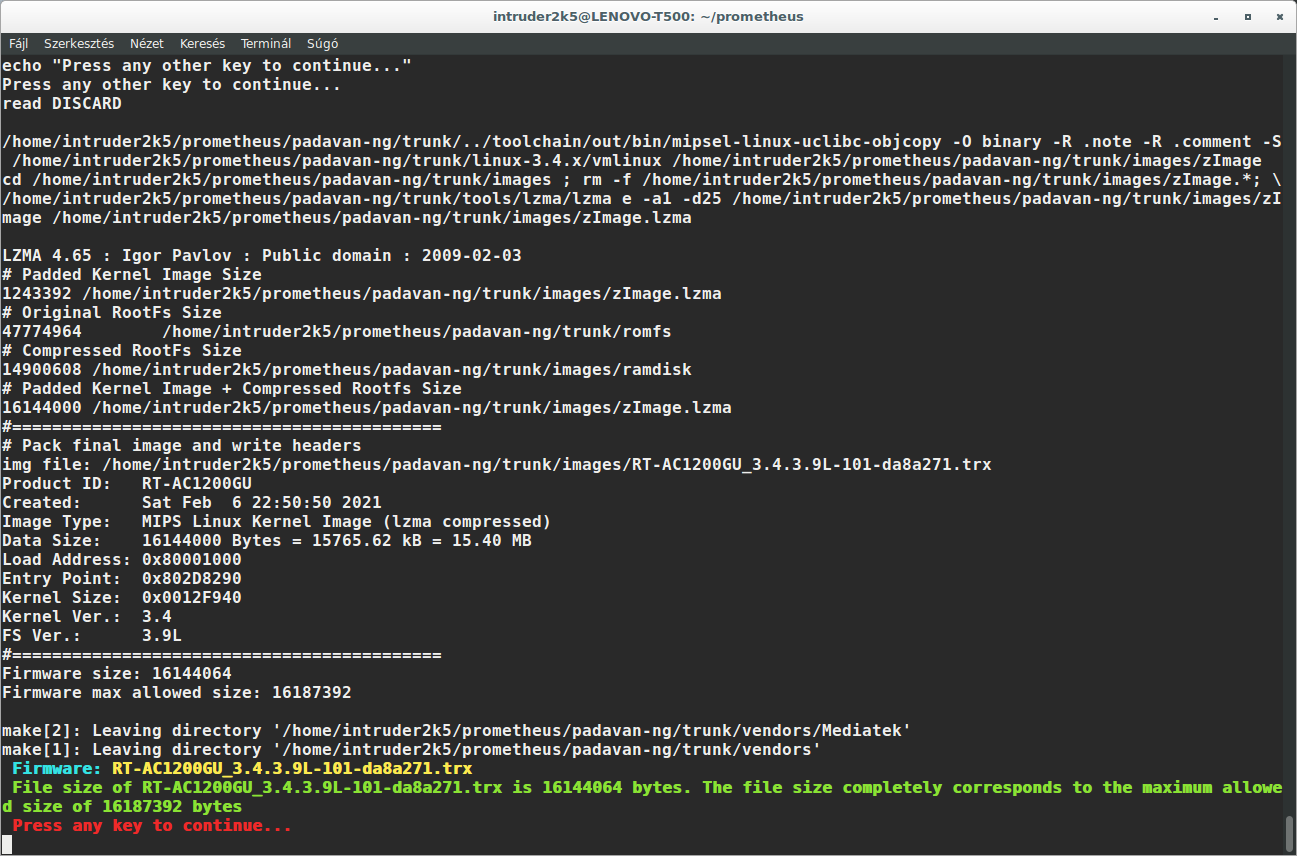Click the 'LZMA 4.65 : Igor Pavlov' line
Screen dimensions: 1297x856
click(262, 256)
